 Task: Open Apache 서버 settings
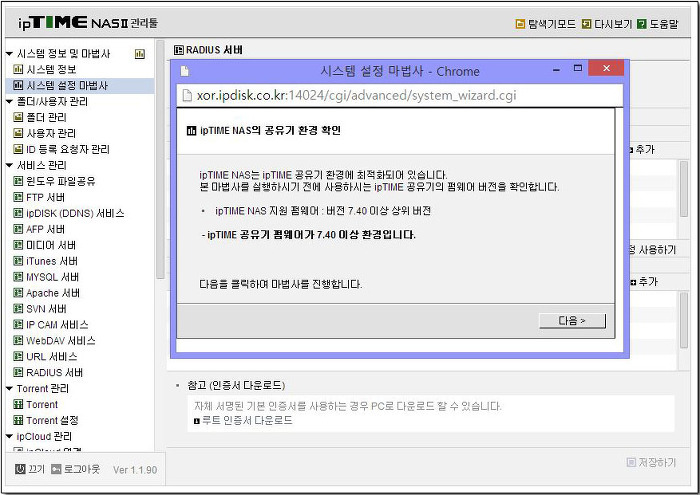tap(53, 293)
